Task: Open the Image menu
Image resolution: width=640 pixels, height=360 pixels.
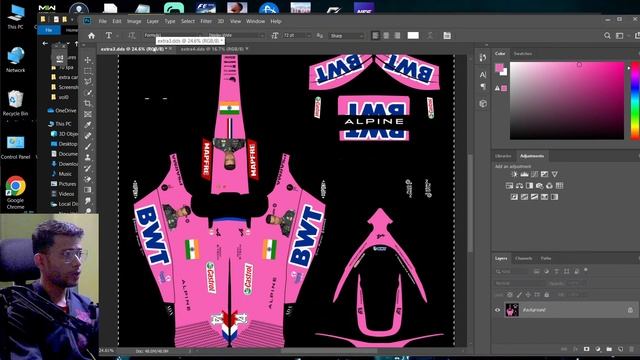Action: point(134,21)
